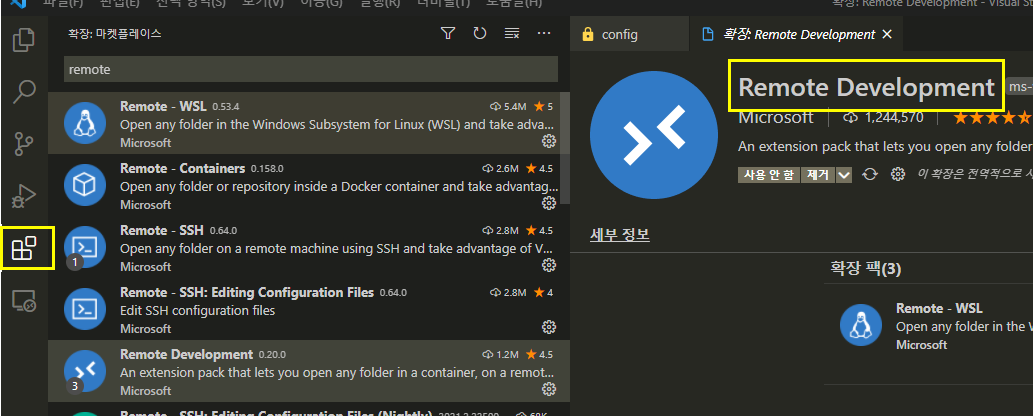
Task: Select Remote Development 0.20.0 in list
Action: [309, 371]
